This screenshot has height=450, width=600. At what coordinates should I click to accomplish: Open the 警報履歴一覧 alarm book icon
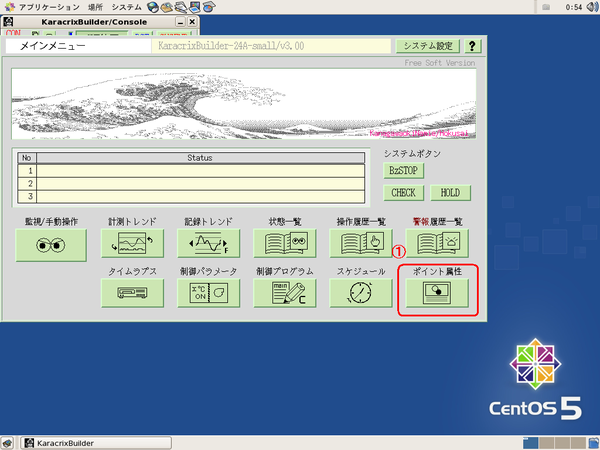click(x=437, y=243)
